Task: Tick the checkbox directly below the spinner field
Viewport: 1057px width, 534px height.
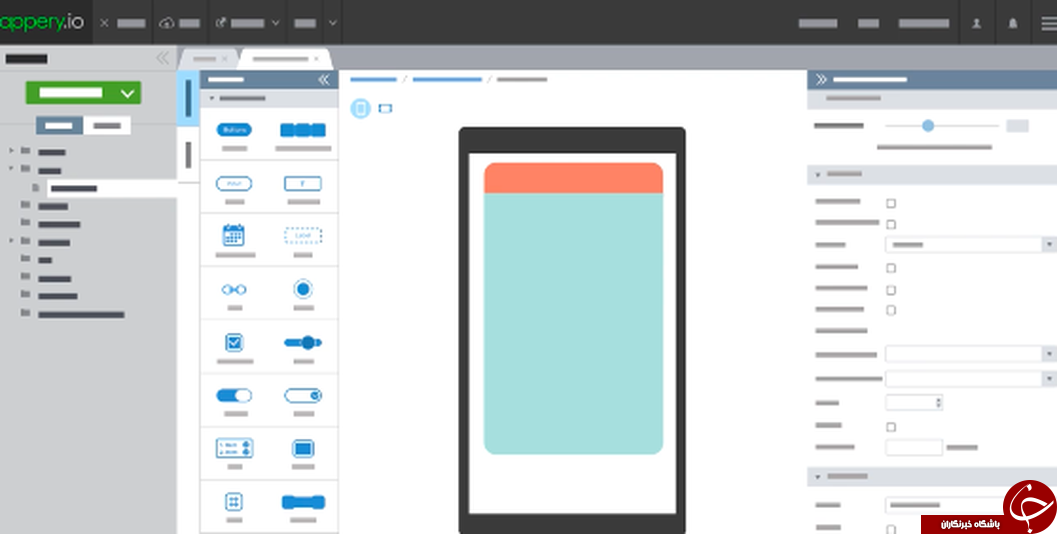Action: click(890, 427)
